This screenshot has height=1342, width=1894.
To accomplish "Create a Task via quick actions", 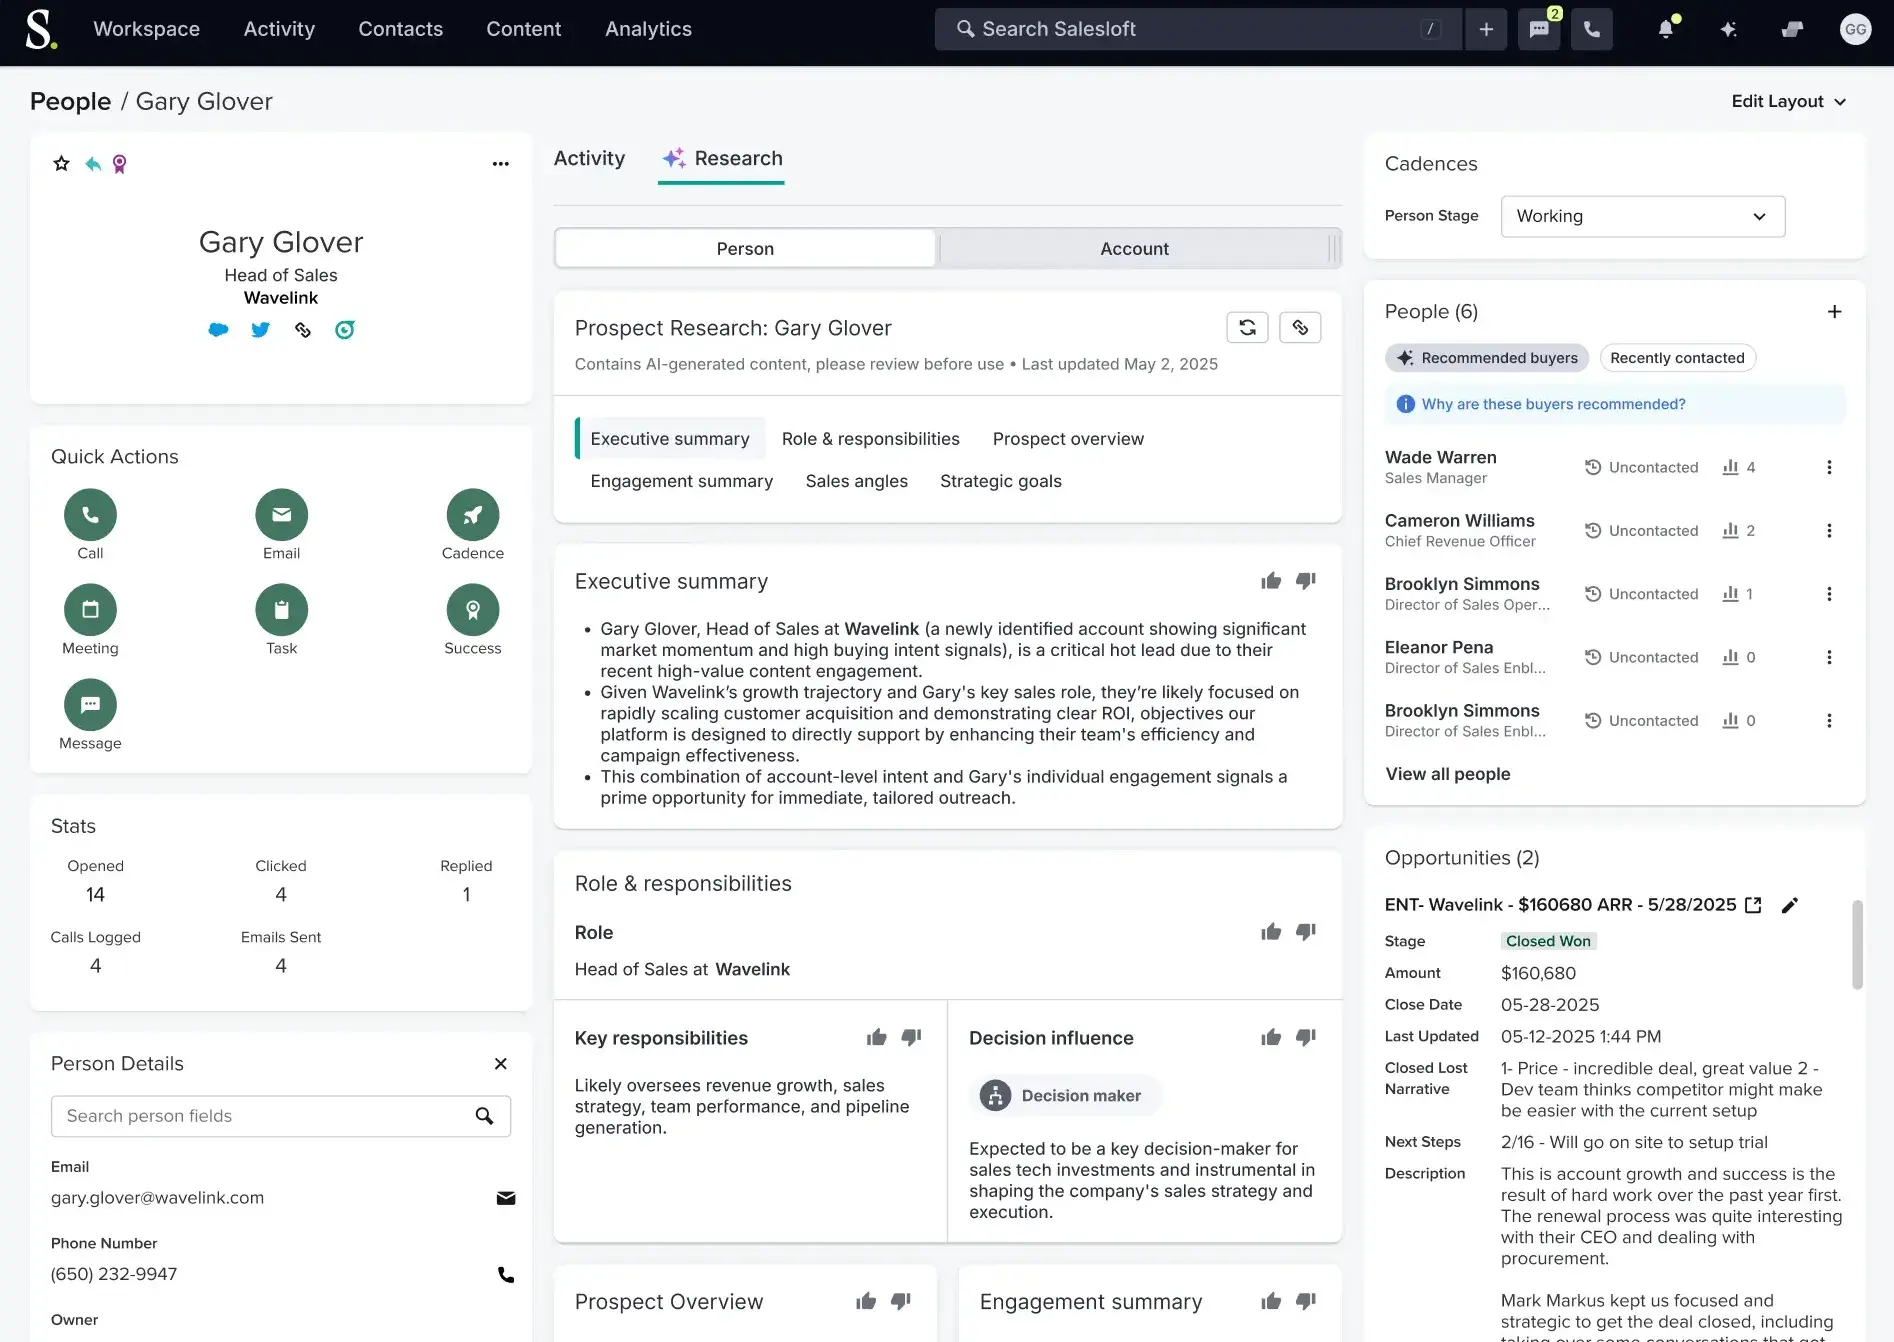I will (x=281, y=609).
